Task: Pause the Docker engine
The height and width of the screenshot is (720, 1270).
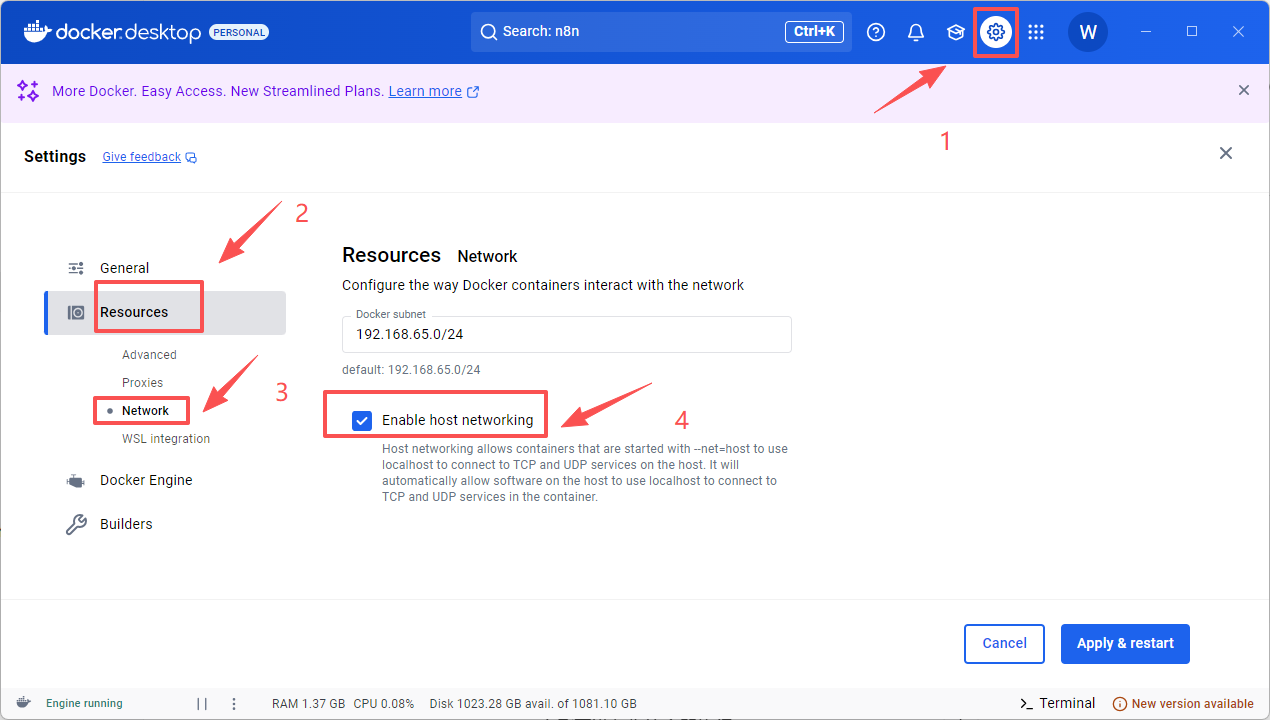Action: coord(202,703)
